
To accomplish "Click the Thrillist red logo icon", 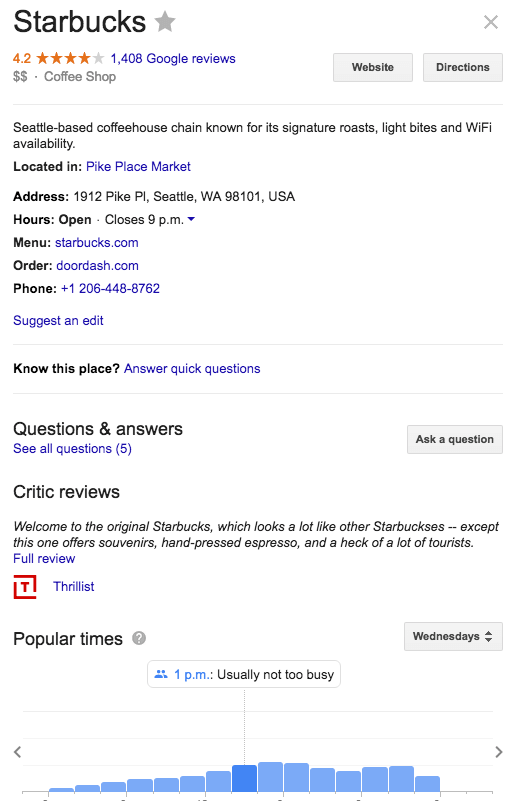I will tap(25, 586).
